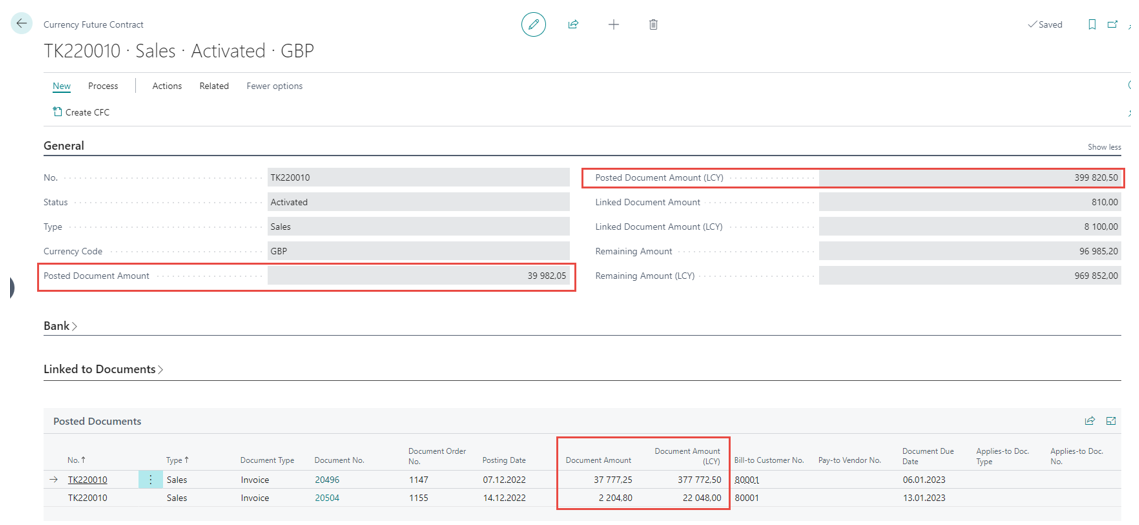Open the Process menu
The height and width of the screenshot is (525, 1139).
click(103, 86)
